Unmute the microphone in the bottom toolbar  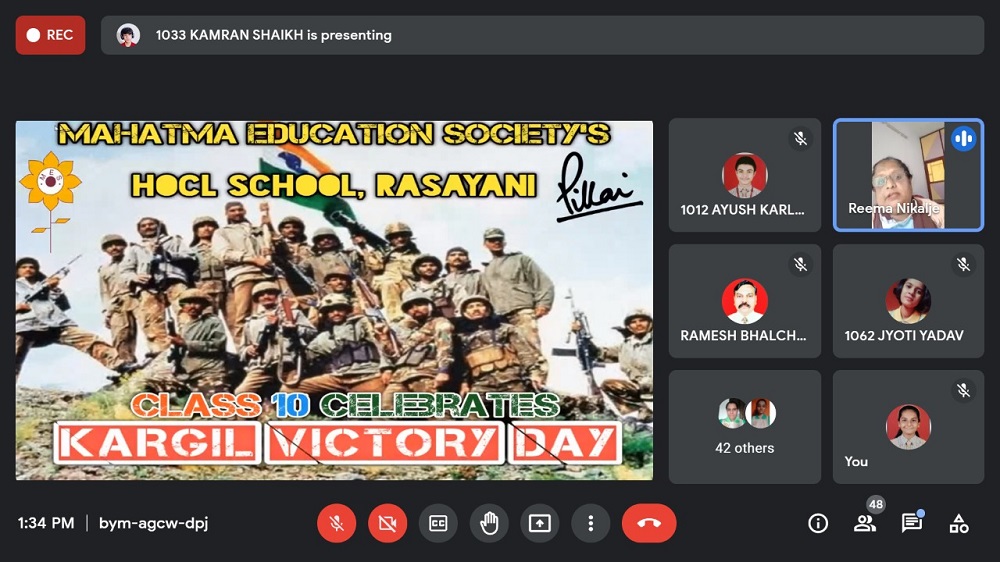point(337,523)
